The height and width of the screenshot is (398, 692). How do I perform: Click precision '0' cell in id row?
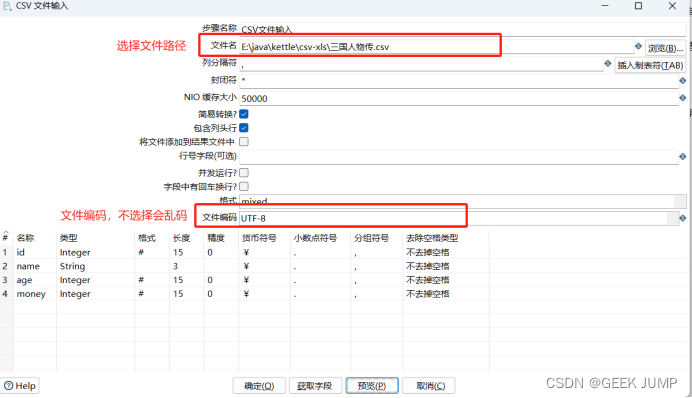pyautogui.click(x=221, y=252)
